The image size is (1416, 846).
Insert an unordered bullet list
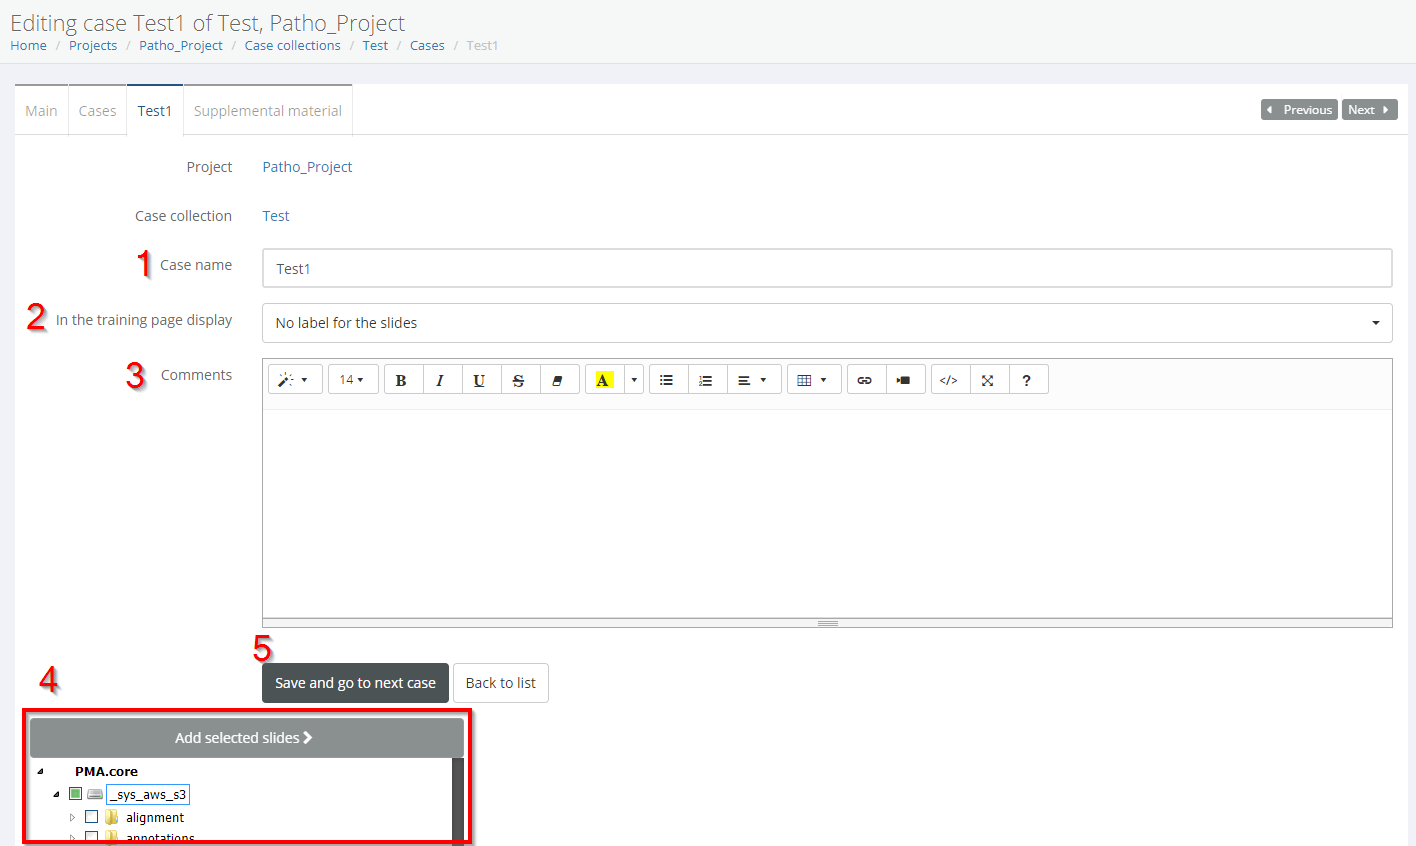coord(667,380)
